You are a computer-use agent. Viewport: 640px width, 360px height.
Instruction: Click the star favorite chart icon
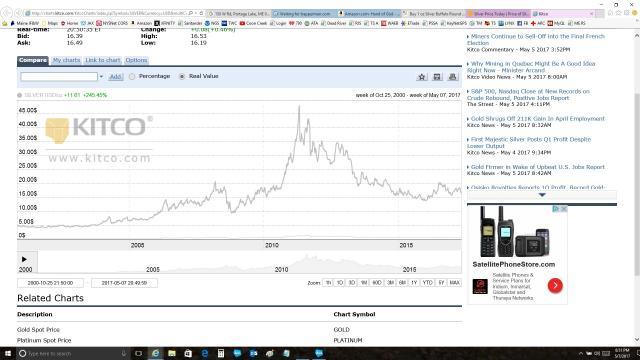[x=422, y=77]
